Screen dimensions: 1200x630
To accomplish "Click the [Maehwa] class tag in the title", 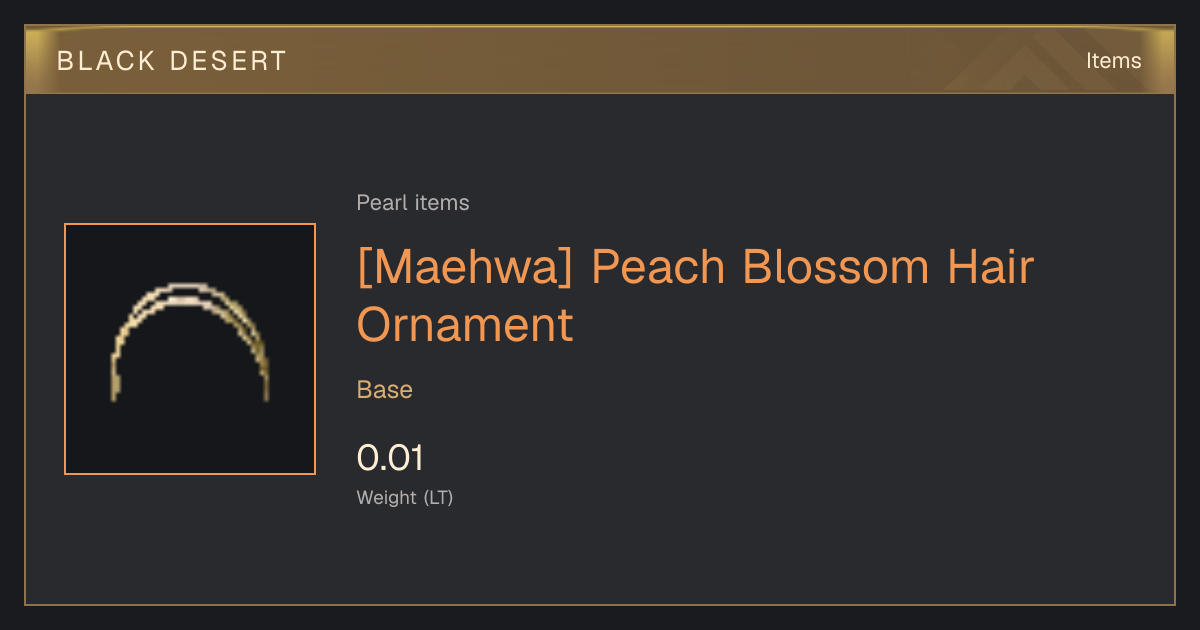I will [x=467, y=268].
